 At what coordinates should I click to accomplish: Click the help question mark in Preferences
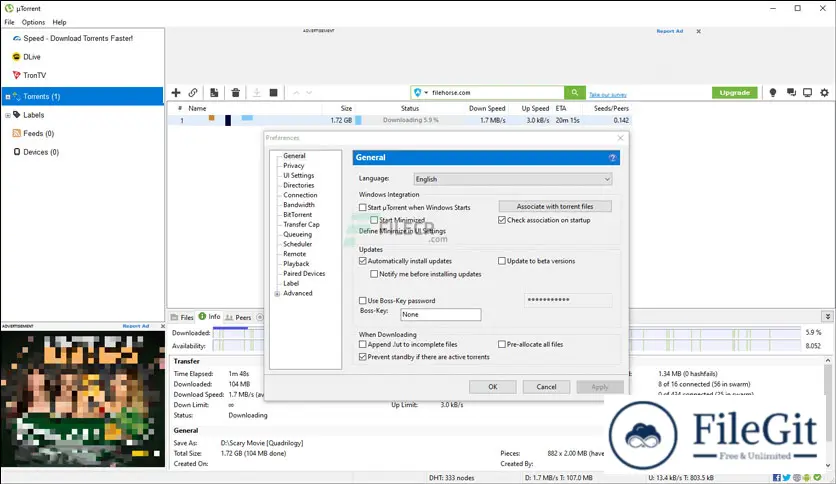(613, 158)
